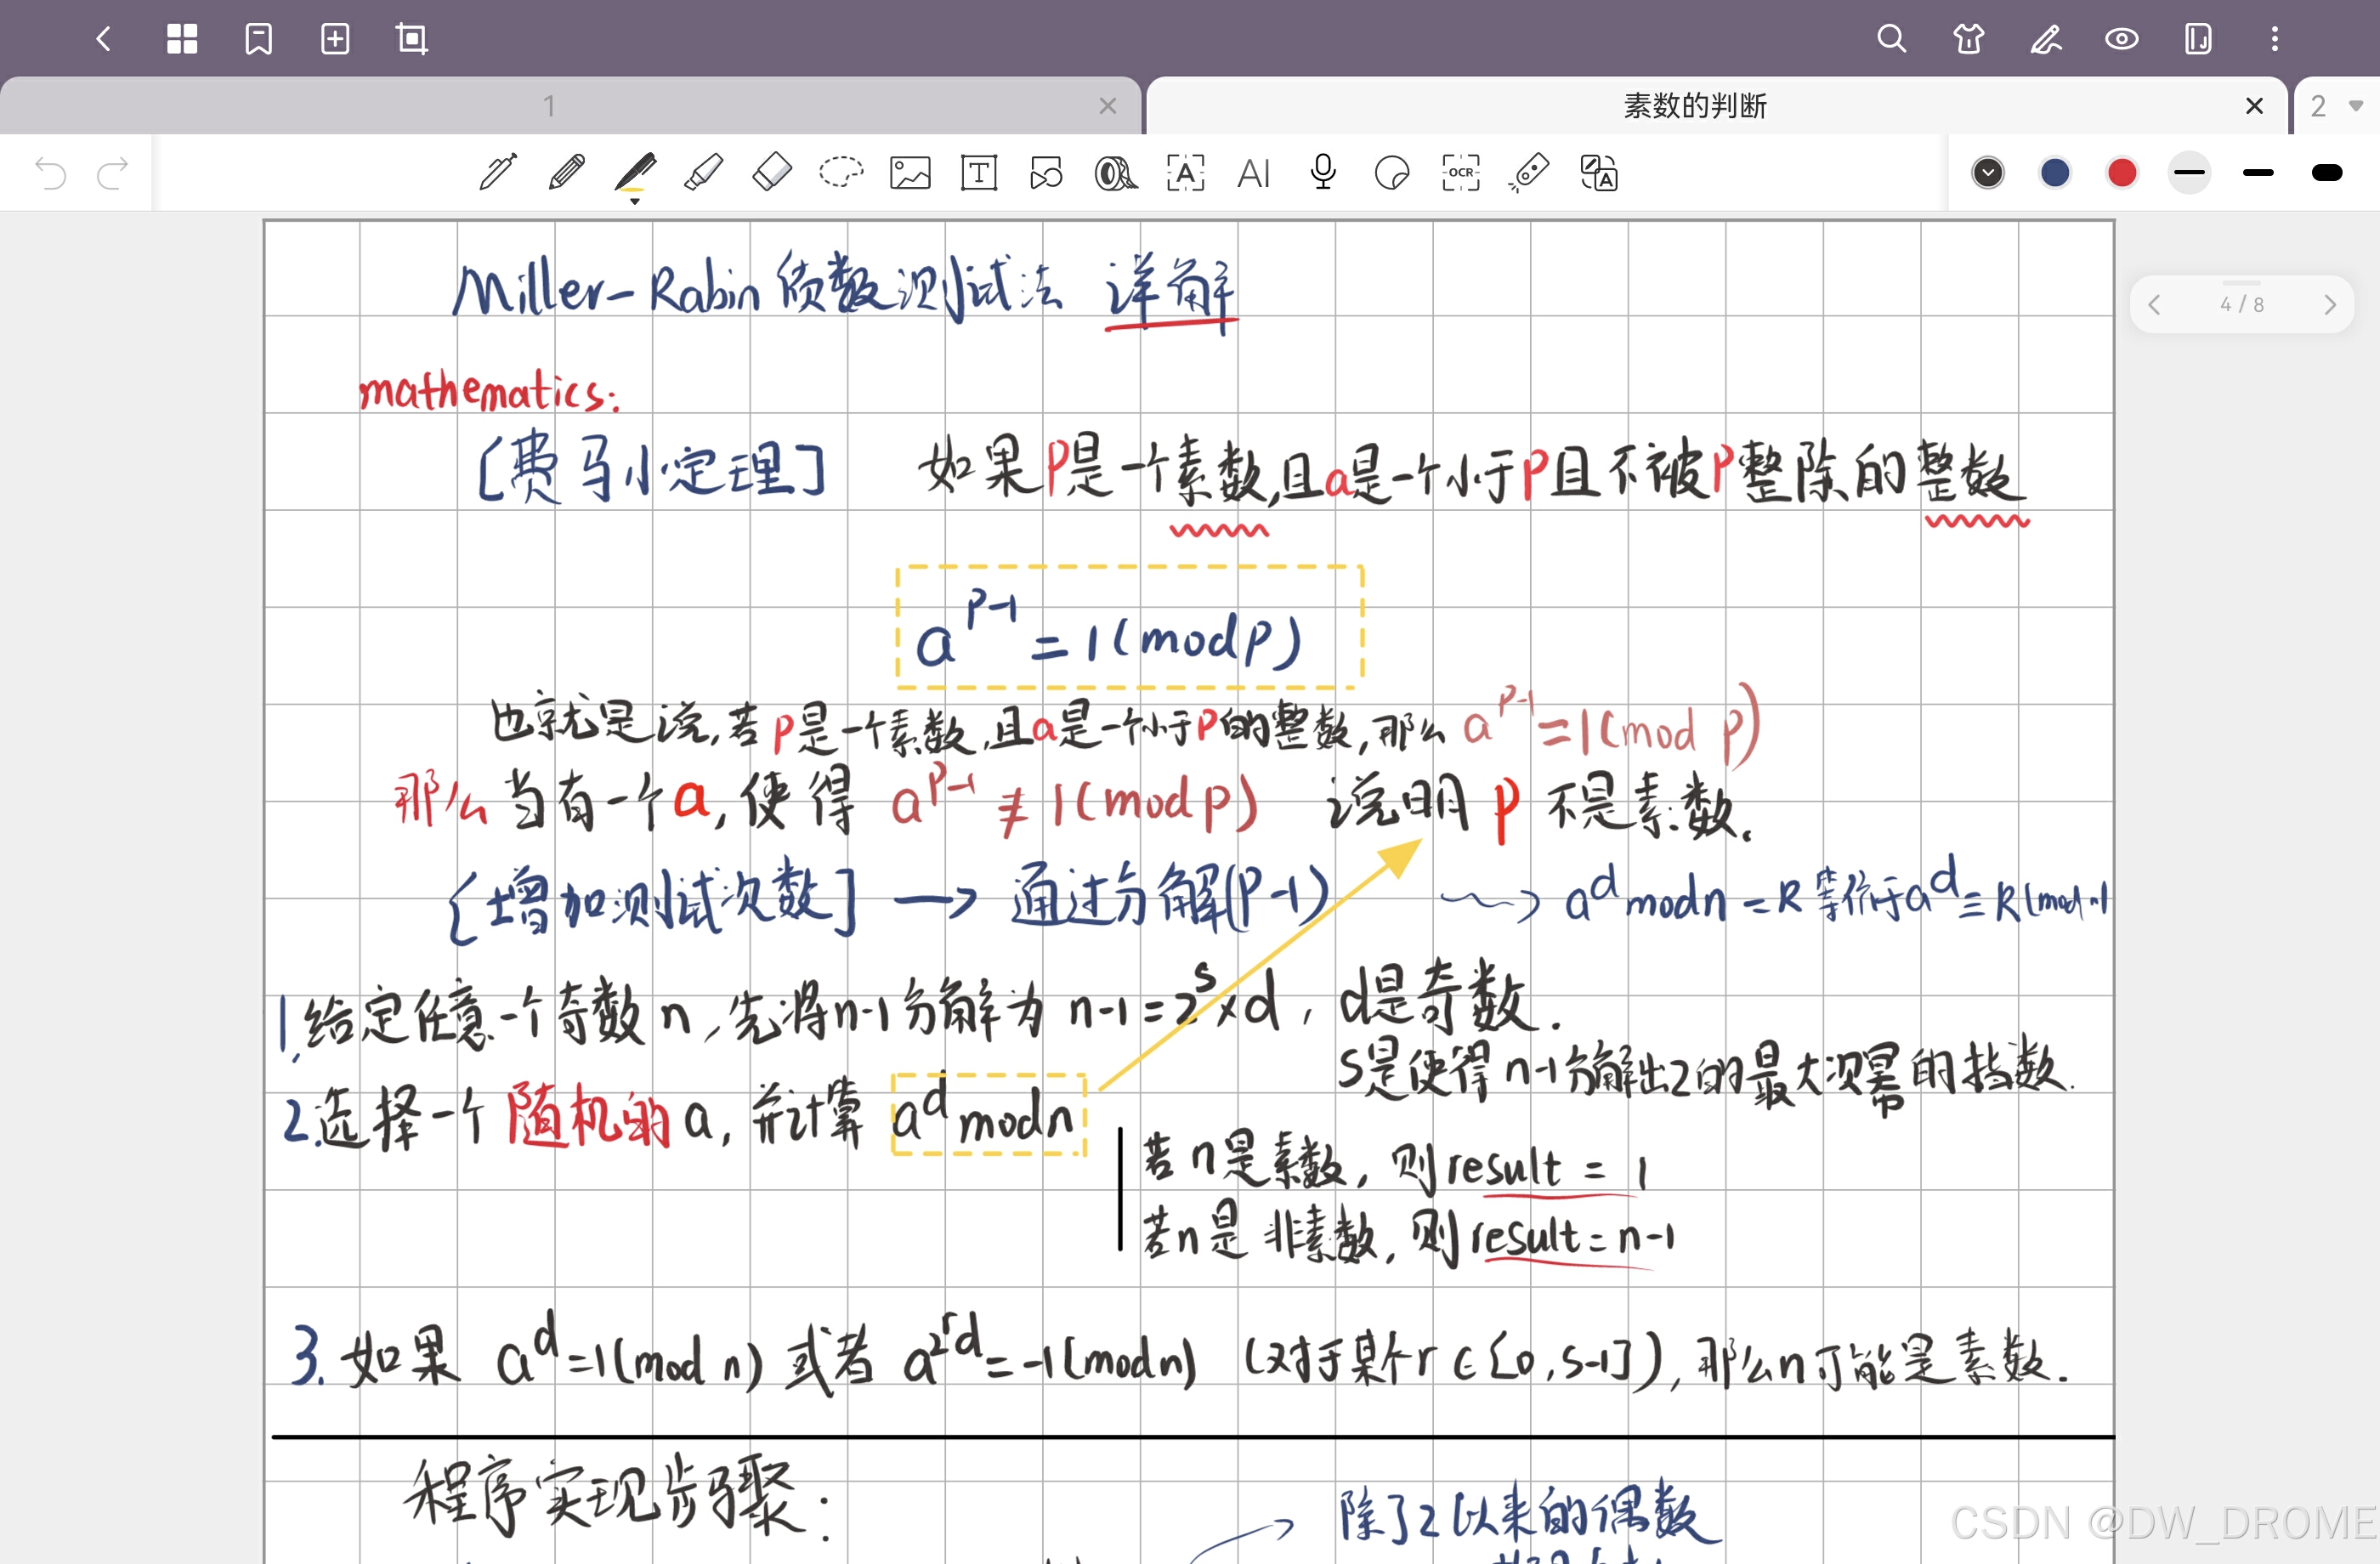Screen dimensions: 2380x1564
Task: Select the highlighter marker tool
Action: (x=703, y=173)
